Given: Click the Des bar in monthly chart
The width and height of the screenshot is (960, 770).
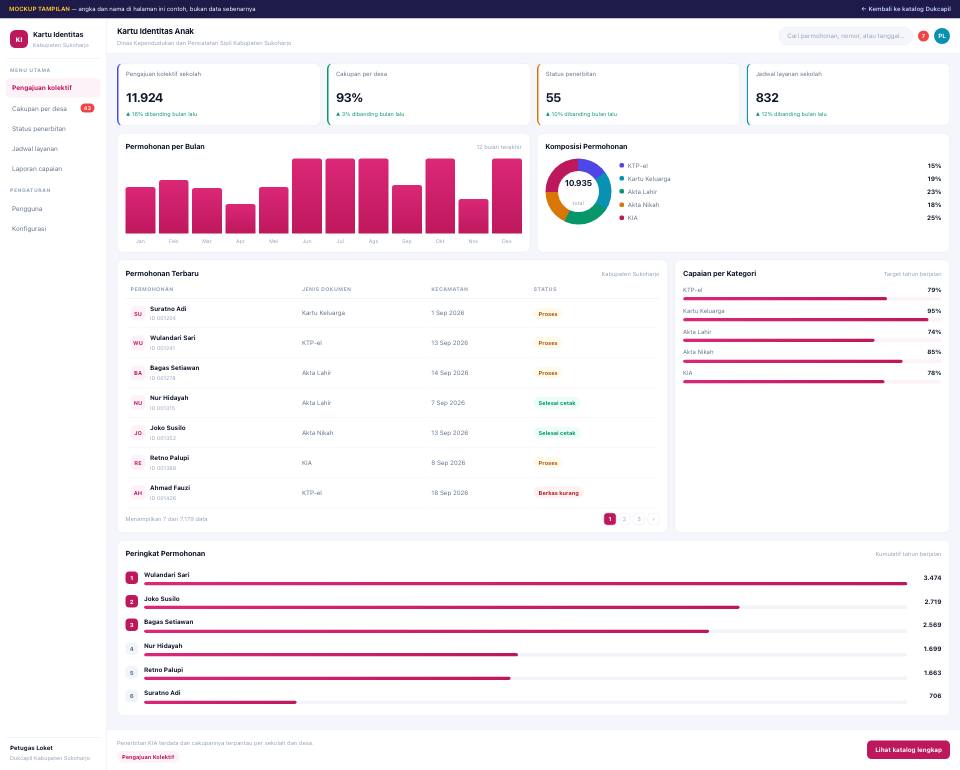Looking at the screenshot, I should (507, 196).
